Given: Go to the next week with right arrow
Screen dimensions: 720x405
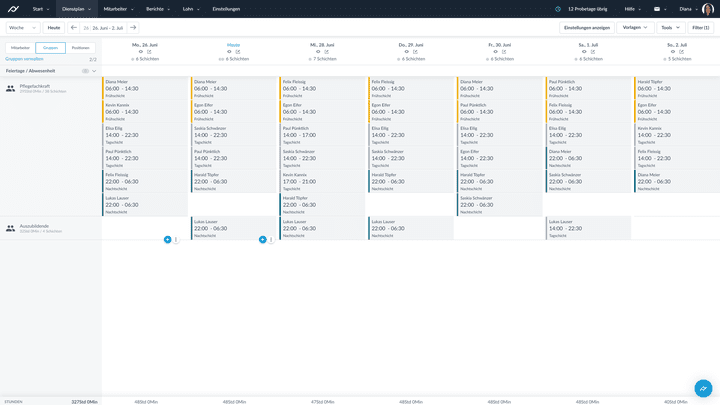Looking at the screenshot, I should pyautogui.click(x=133, y=28).
